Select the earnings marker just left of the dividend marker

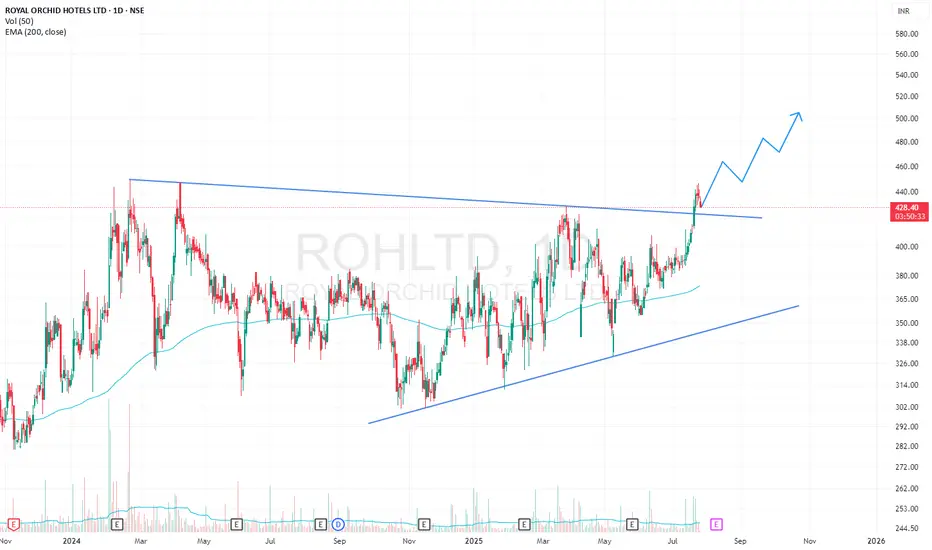pyautogui.click(x=320, y=524)
